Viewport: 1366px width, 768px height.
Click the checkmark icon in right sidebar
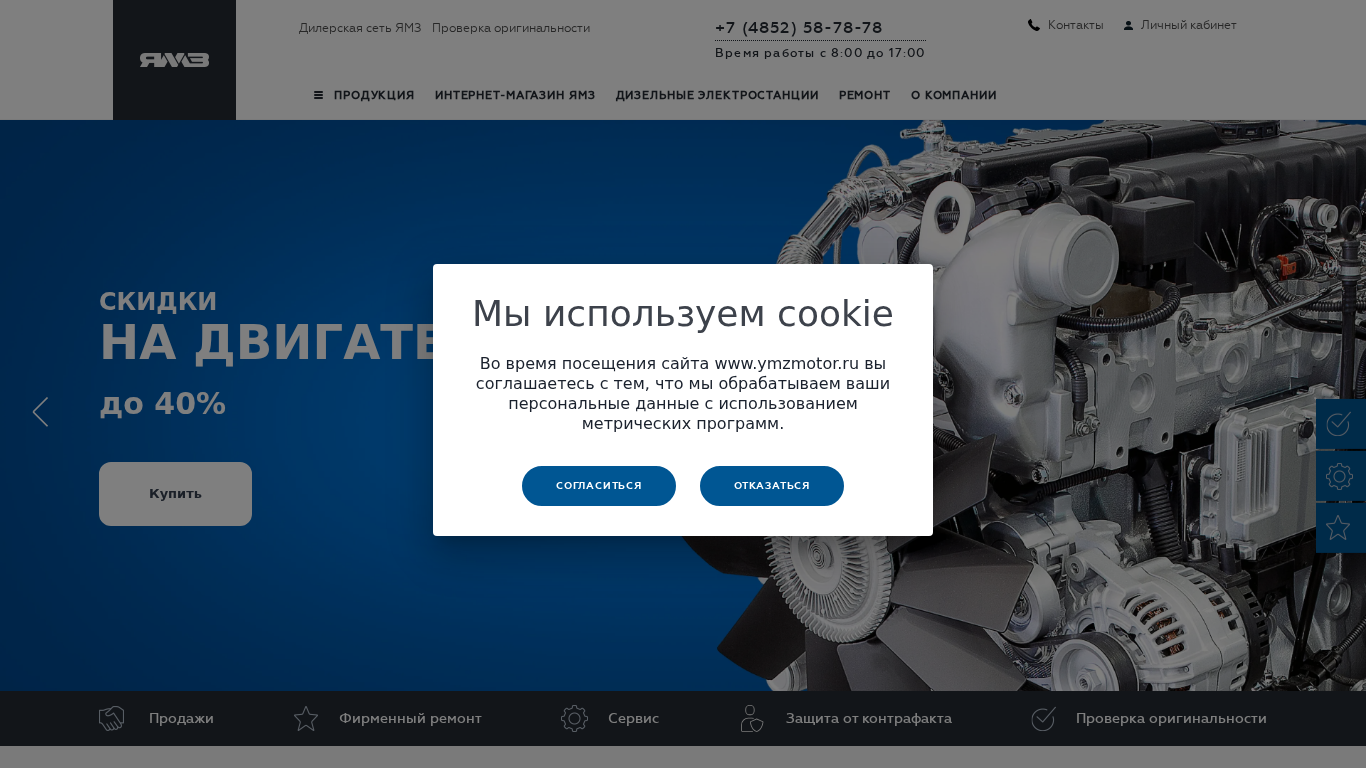[1338, 424]
